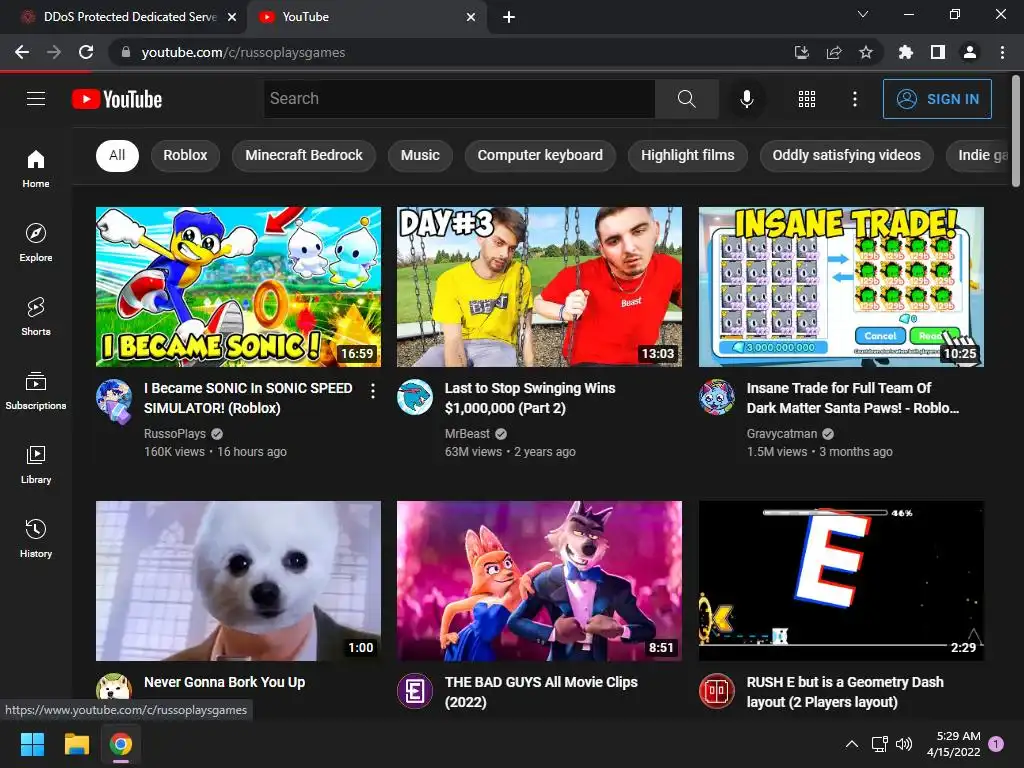This screenshot has width=1024, height=768.
Task: Open Gravycatman channel avatar
Action: 716,397
